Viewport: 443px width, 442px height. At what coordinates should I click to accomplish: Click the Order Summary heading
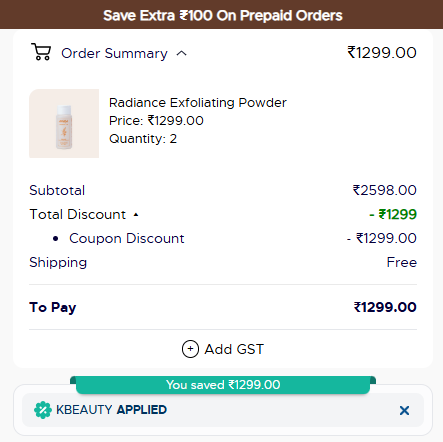click(x=114, y=53)
